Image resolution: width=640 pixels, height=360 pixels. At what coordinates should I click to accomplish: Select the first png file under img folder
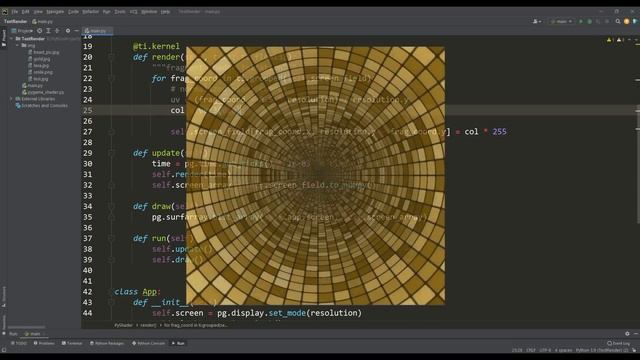[x=43, y=52]
